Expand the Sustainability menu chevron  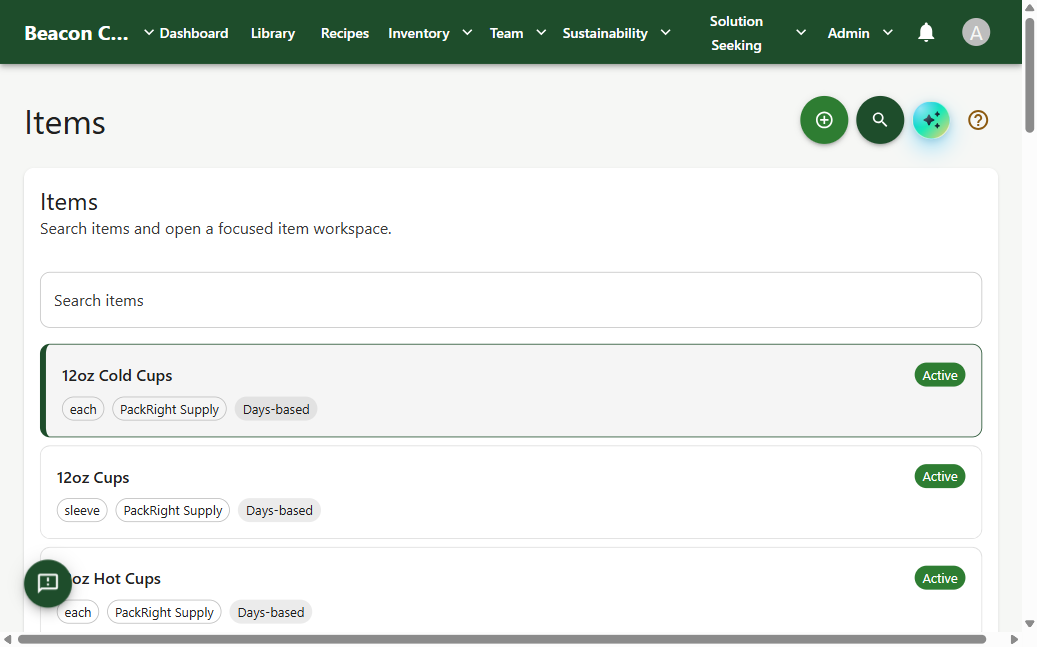pyautogui.click(x=665, y=32)
